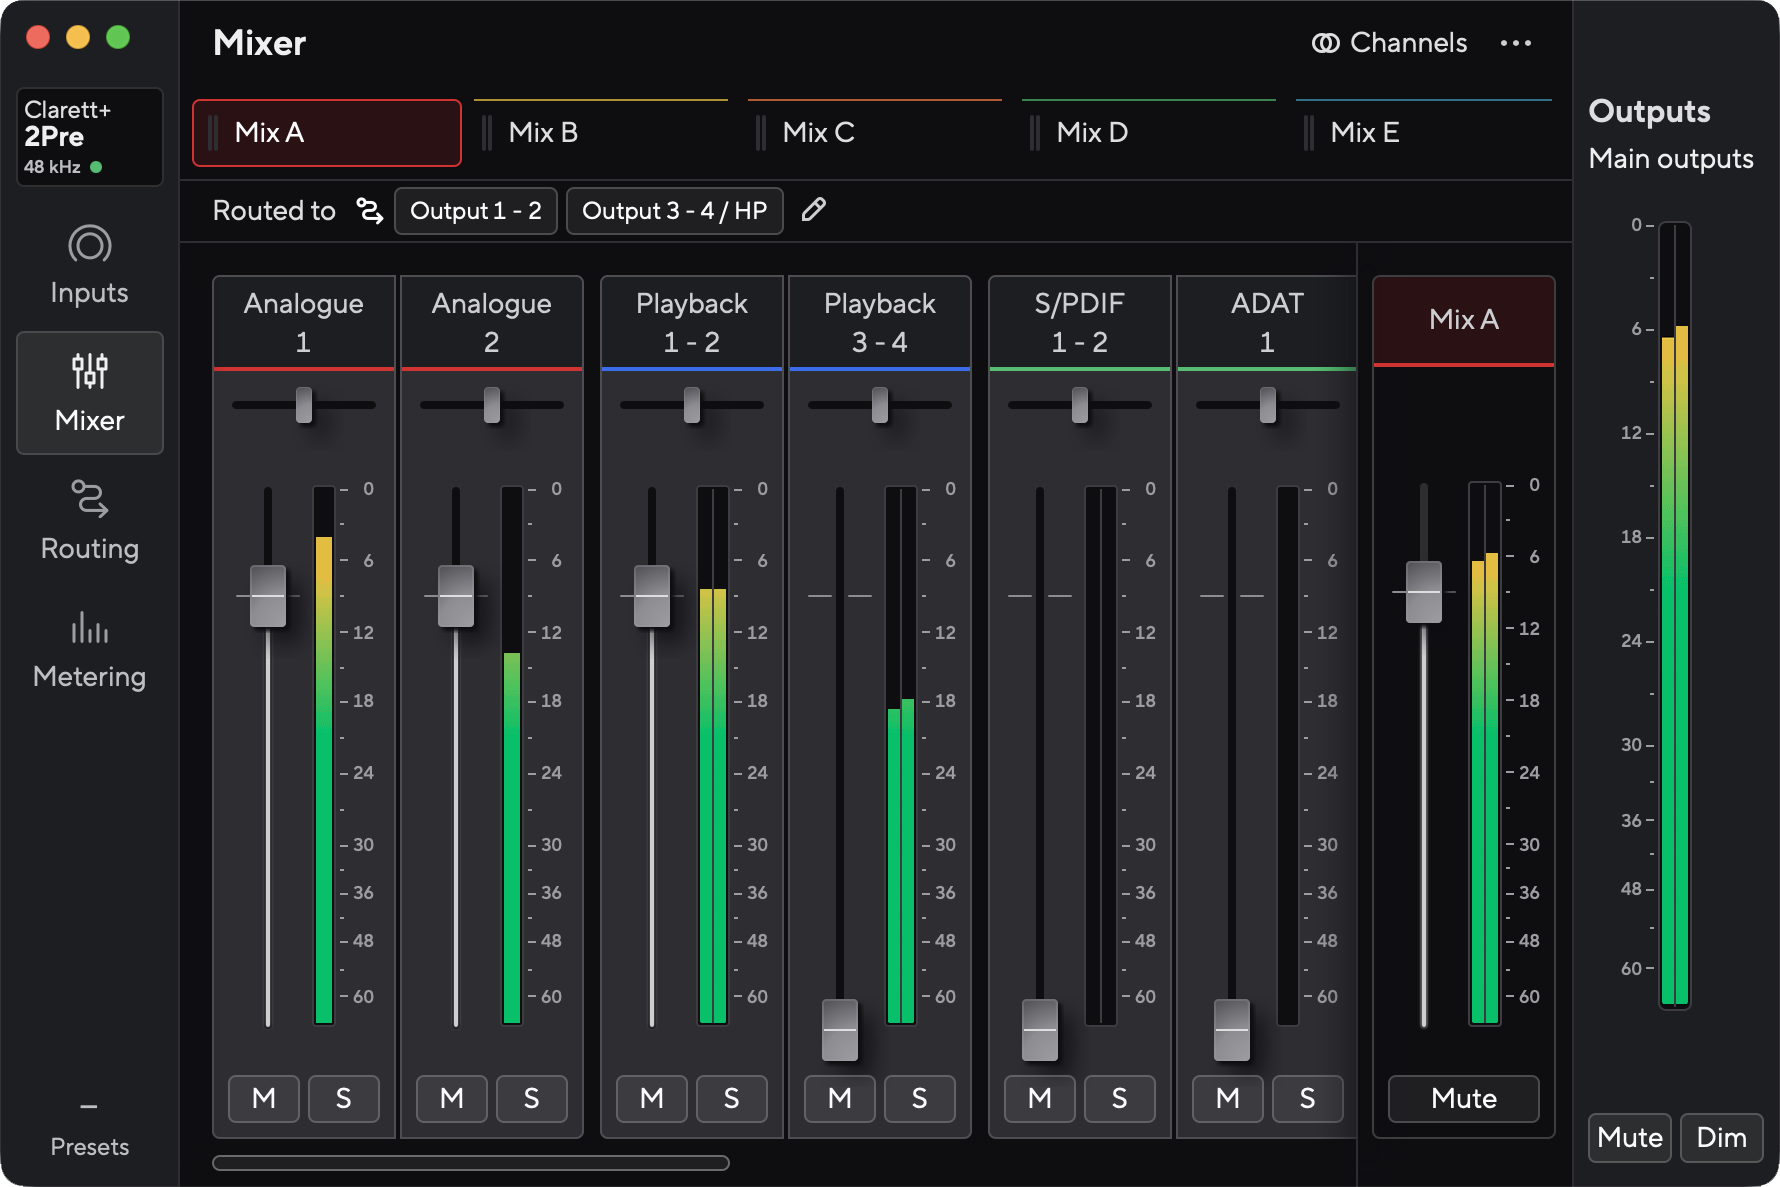Click the Clarett+ 2Pre device tile
1780x1187 pixels.
(89, 137)
